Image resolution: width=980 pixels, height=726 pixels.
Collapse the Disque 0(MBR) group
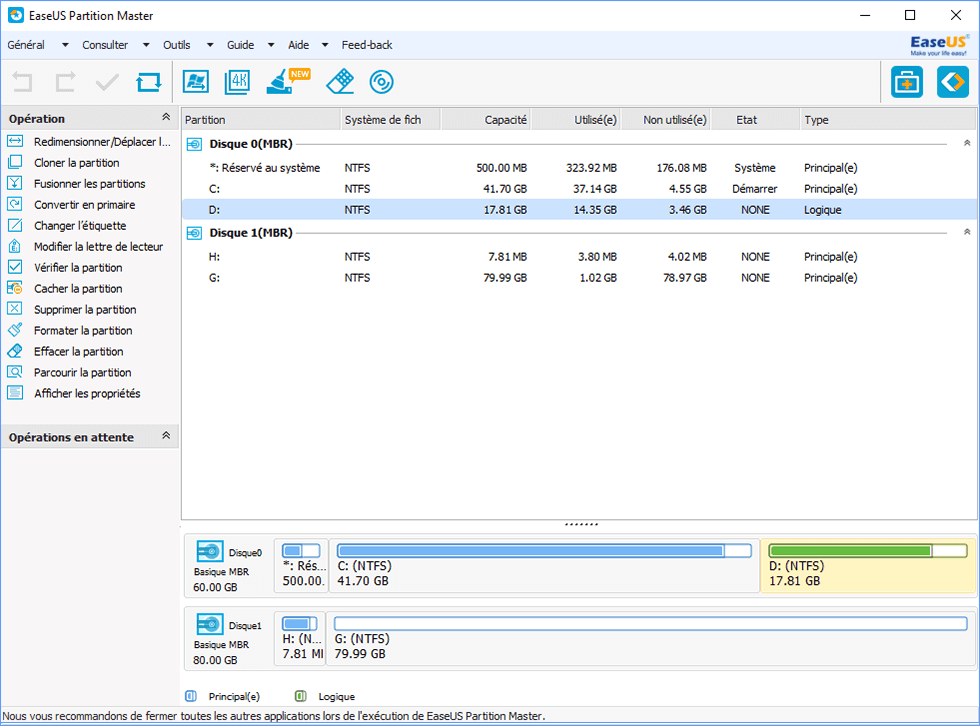pos(967,143)
